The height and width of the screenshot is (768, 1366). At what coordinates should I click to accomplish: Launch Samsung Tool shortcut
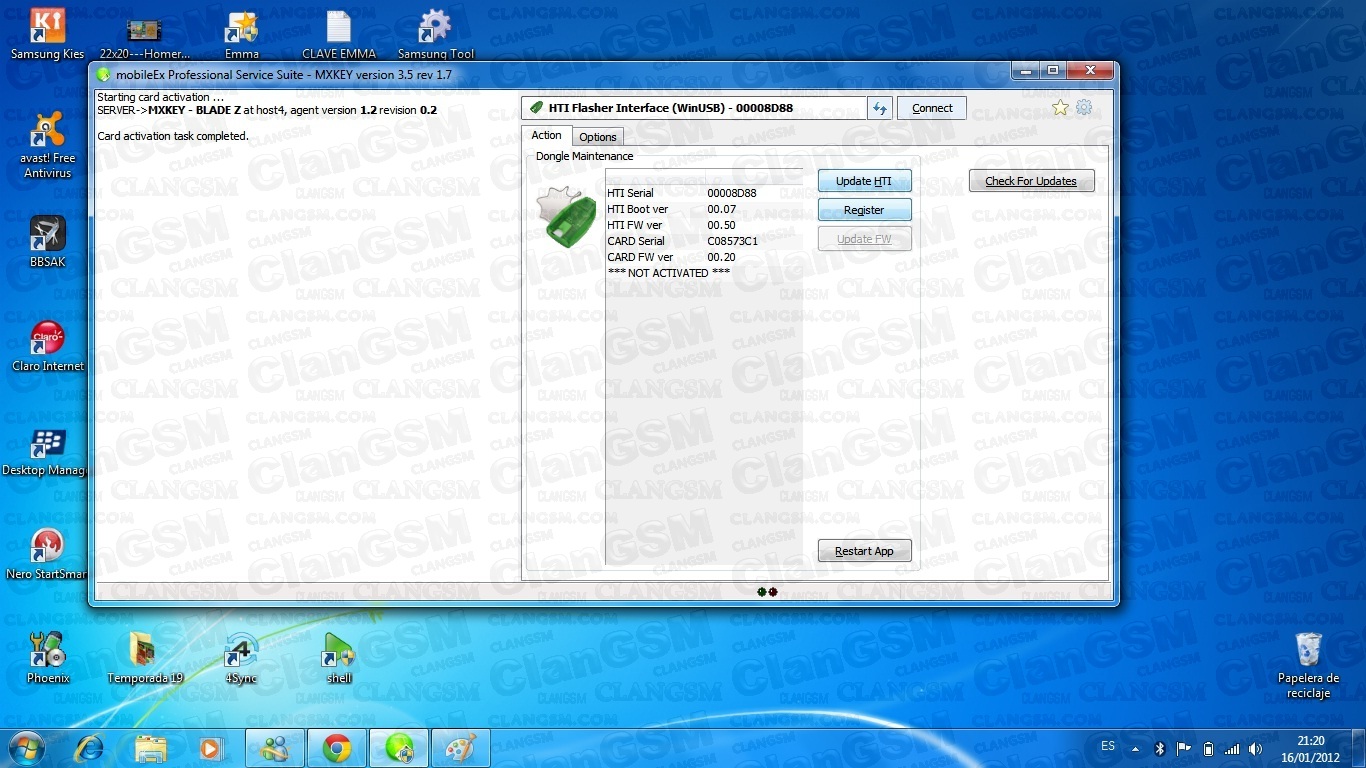coord(436,34)
